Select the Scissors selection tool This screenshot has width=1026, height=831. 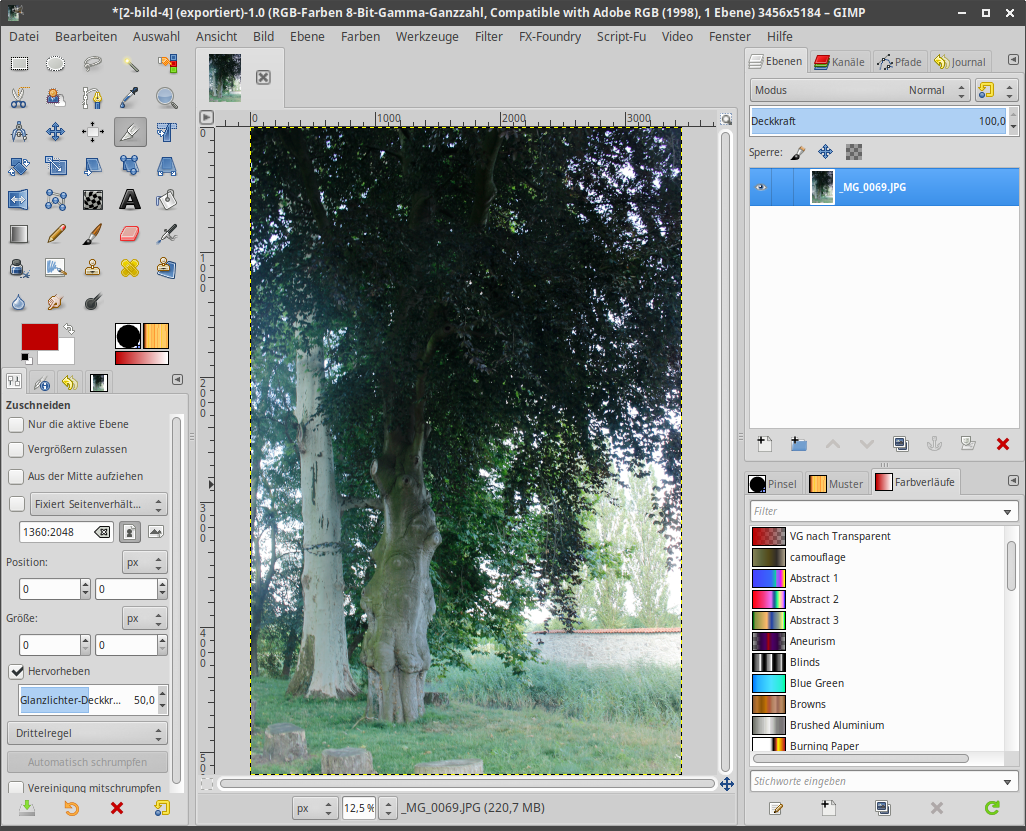[19, 98]
